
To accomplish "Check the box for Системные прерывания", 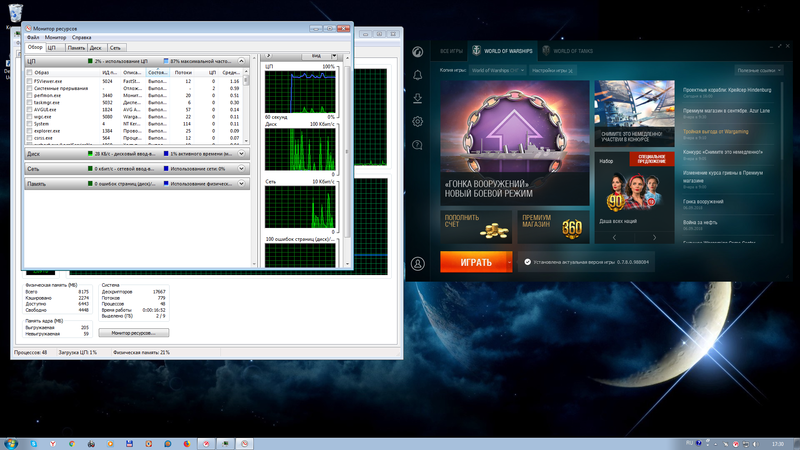I will 30,88.
